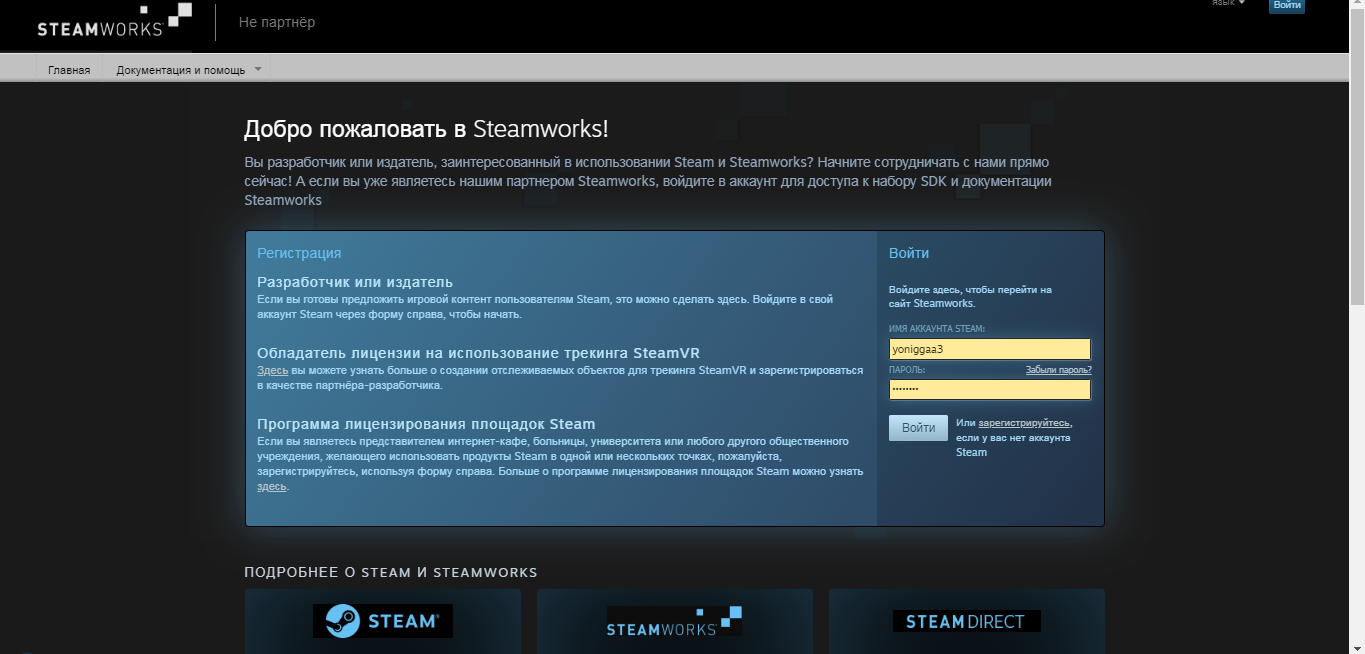The height and width of the screenshot is (654, 1365).
Task: Open the Steam logo card
Action: 383,620
